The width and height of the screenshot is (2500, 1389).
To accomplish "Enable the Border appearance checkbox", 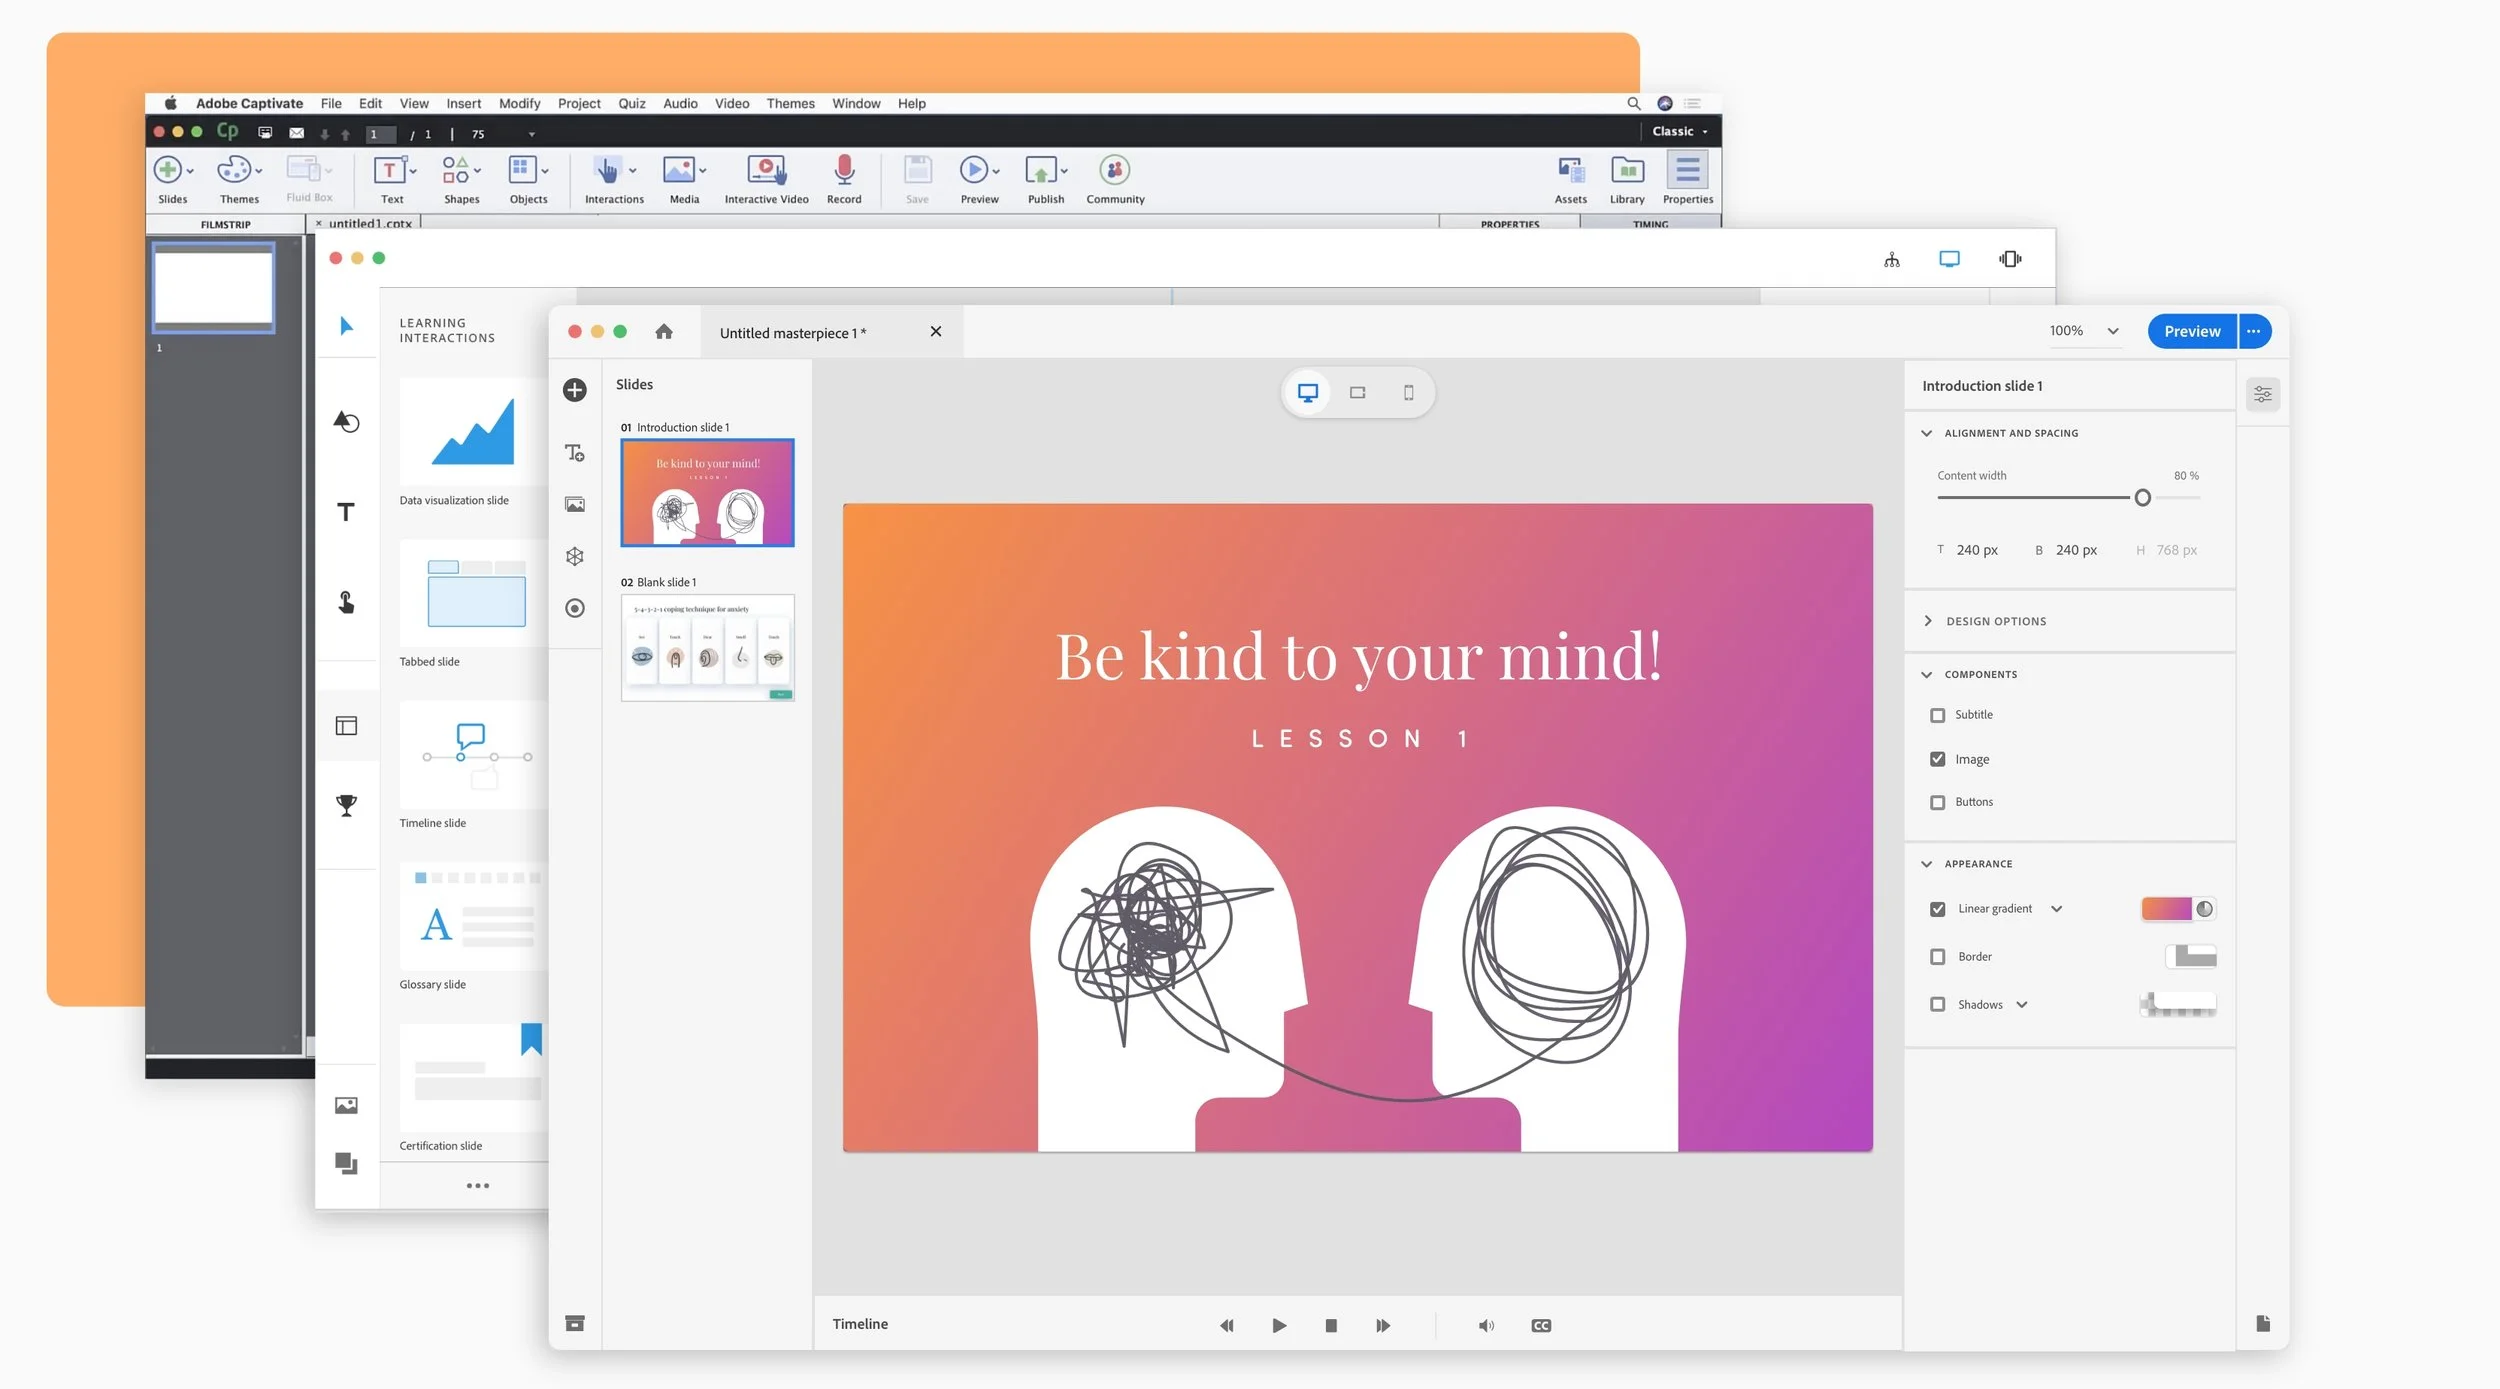I will coord(1937,957).
